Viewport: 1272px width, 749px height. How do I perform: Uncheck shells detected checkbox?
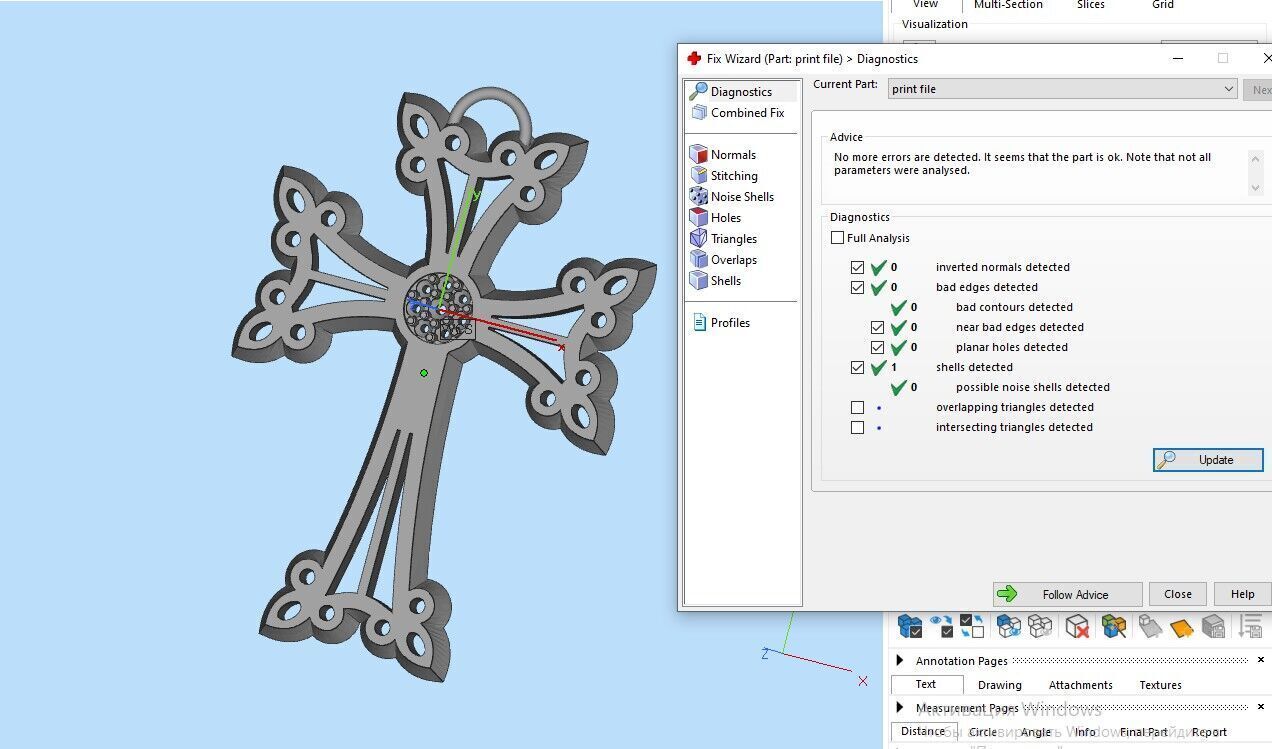click(857, 367)
